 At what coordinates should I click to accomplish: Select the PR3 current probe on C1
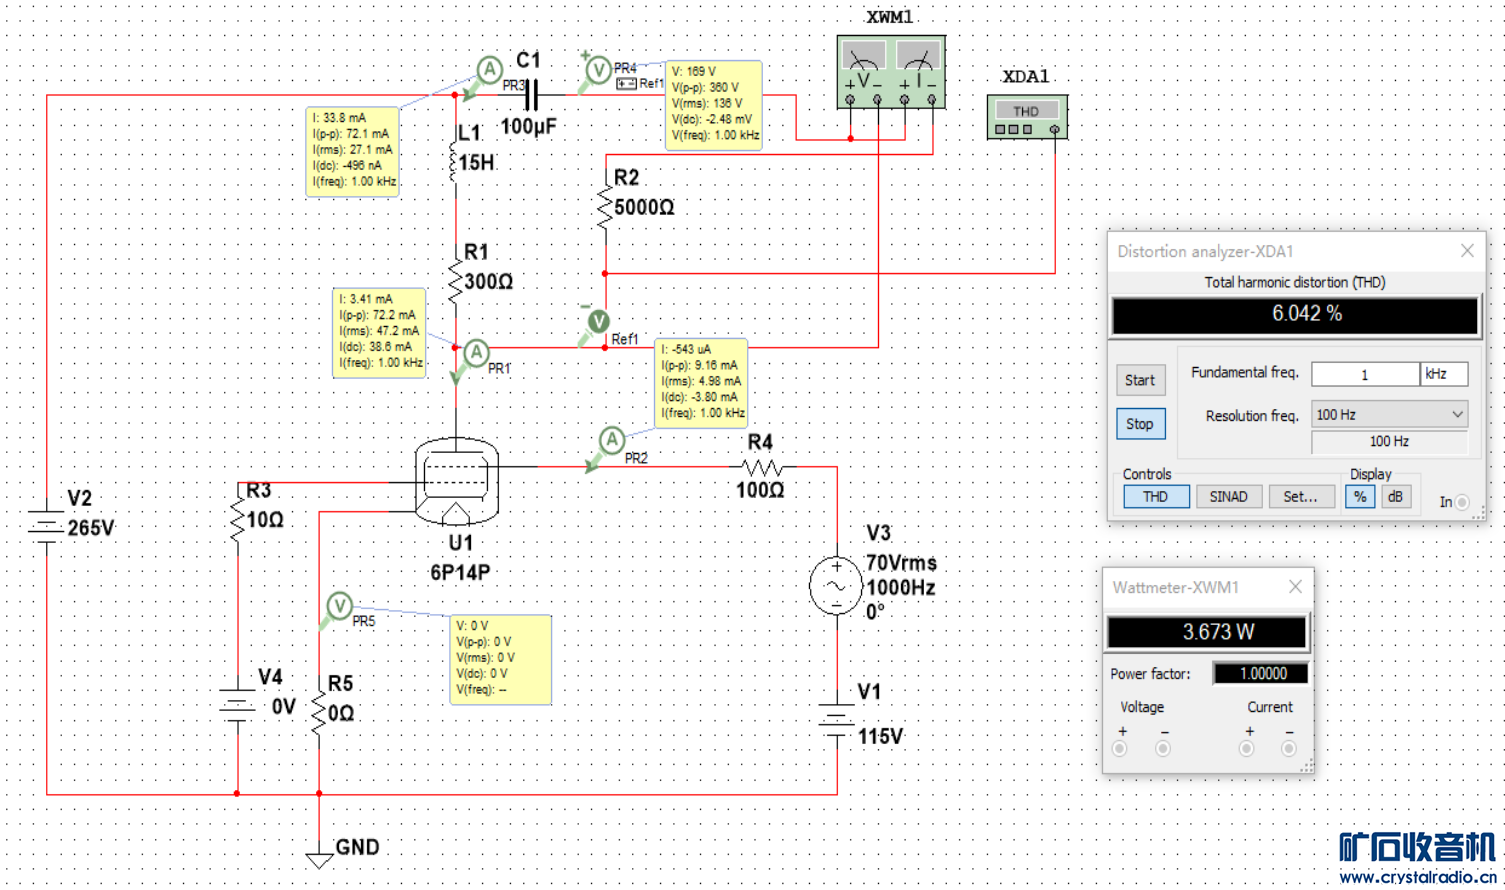[489, 70]
